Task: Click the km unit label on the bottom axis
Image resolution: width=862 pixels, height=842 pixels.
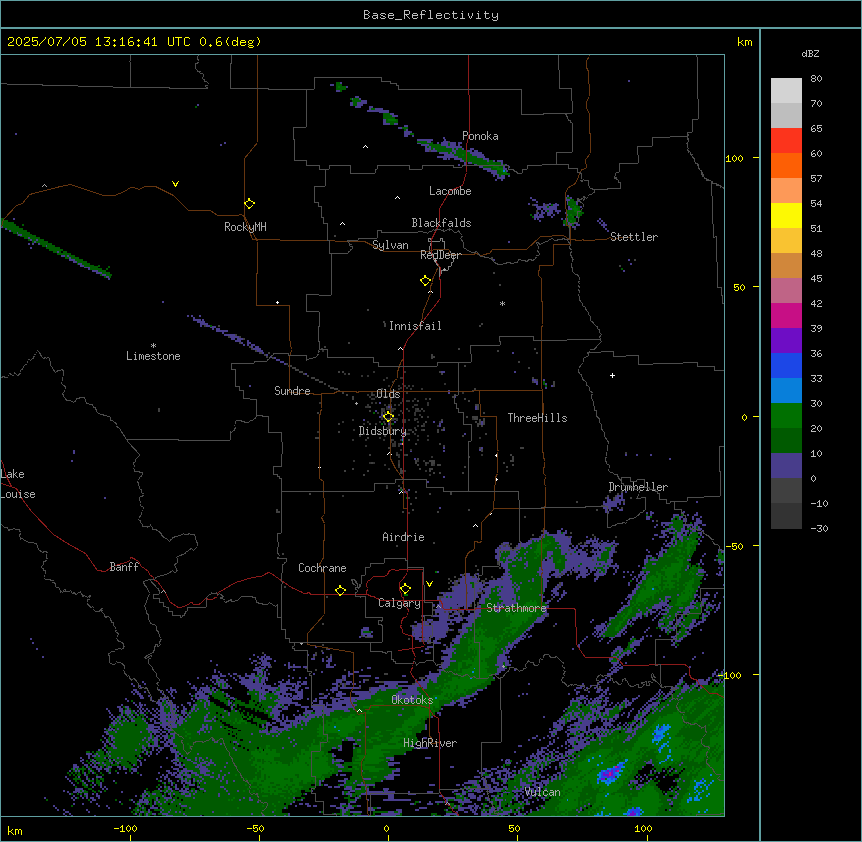Action: (15, 830)
